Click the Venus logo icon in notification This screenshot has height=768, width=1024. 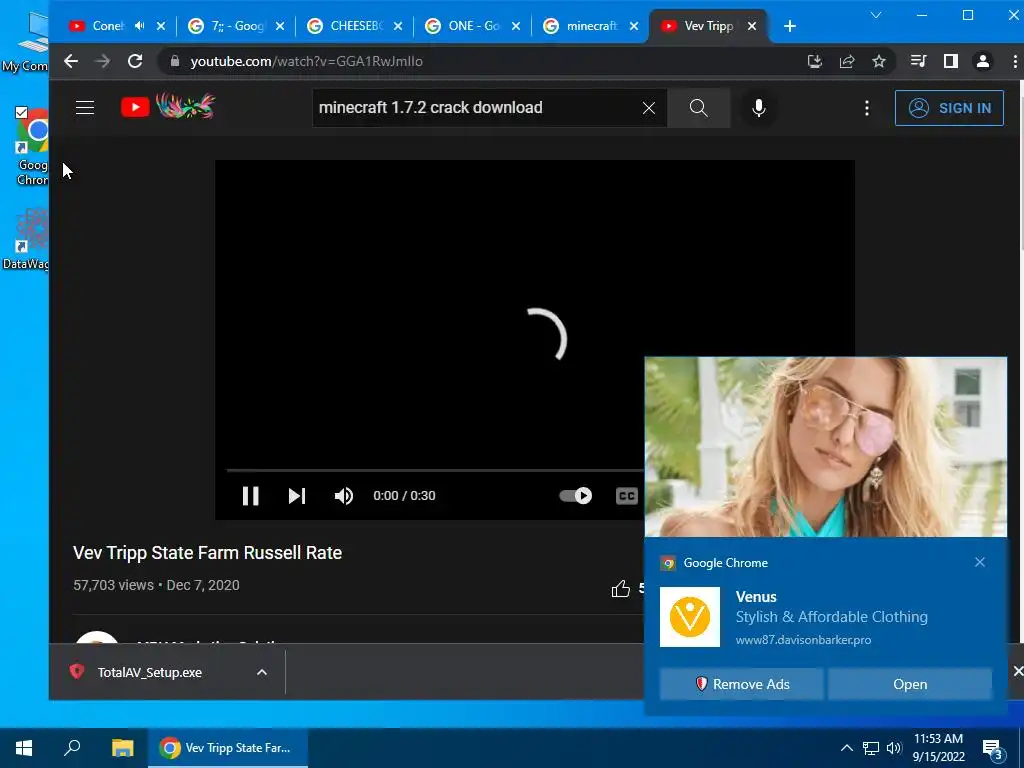pos(690,616)
